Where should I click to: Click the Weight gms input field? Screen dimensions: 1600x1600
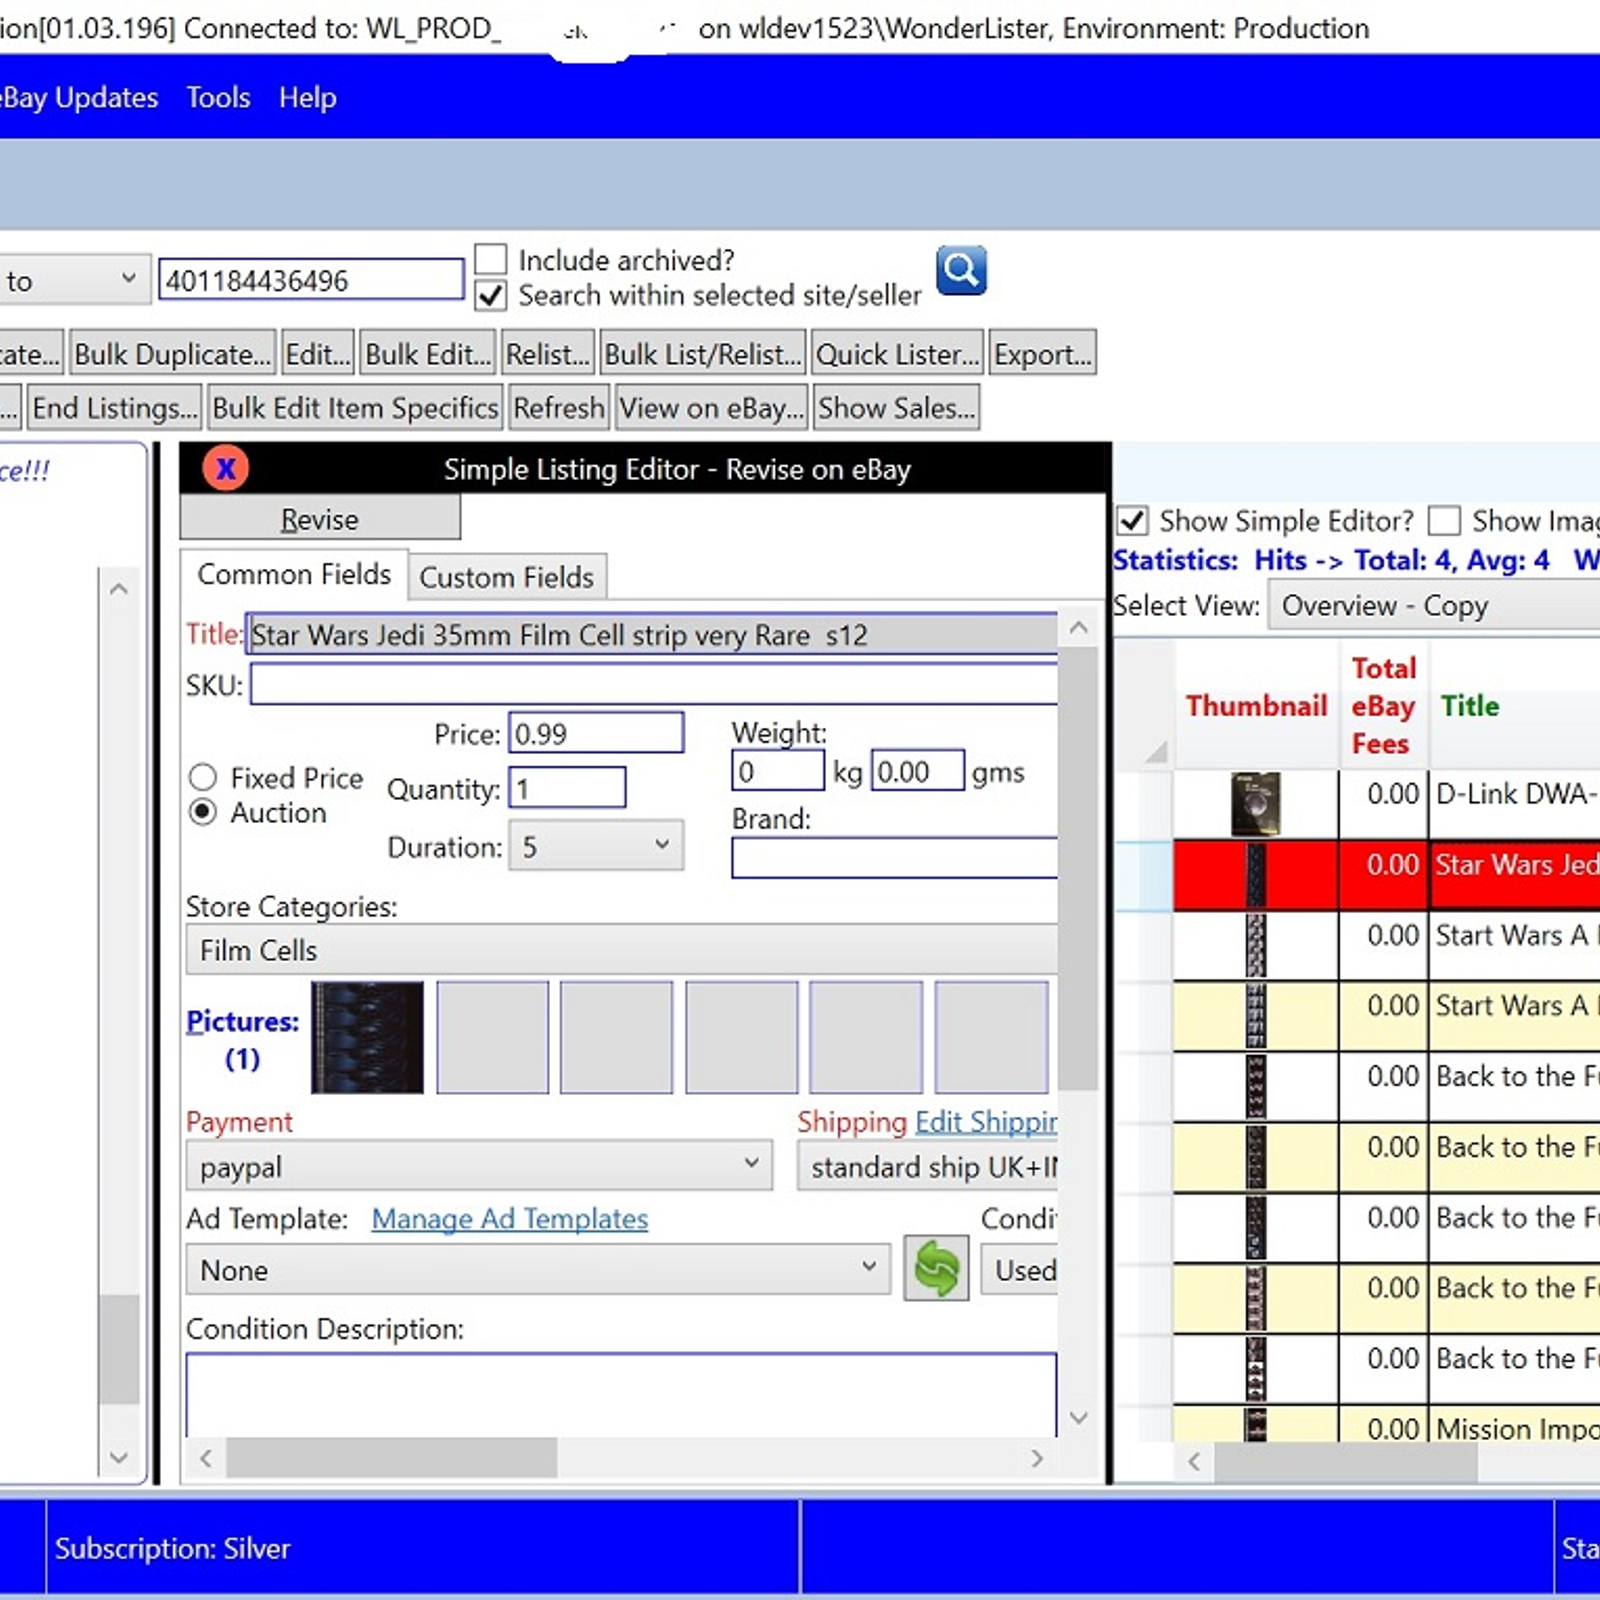[918, 771]
